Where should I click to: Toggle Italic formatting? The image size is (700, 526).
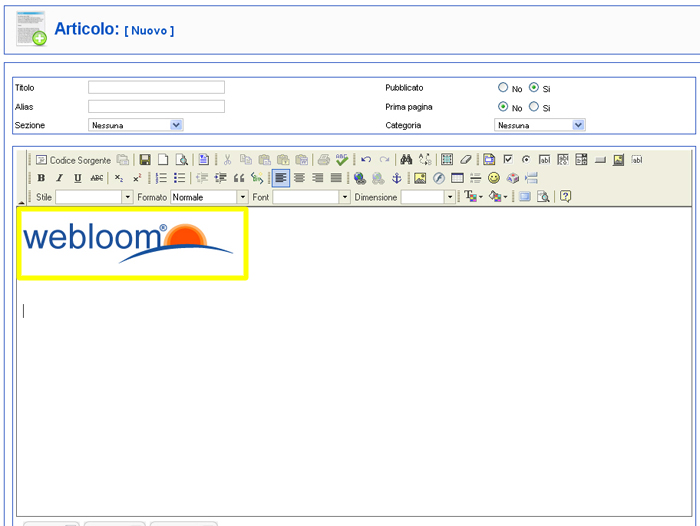click(59, 178)
